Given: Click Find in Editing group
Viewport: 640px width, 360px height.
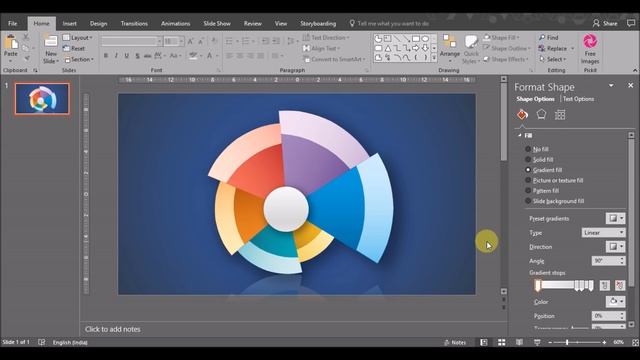Looking at the screenshot, I should [548, 38].
